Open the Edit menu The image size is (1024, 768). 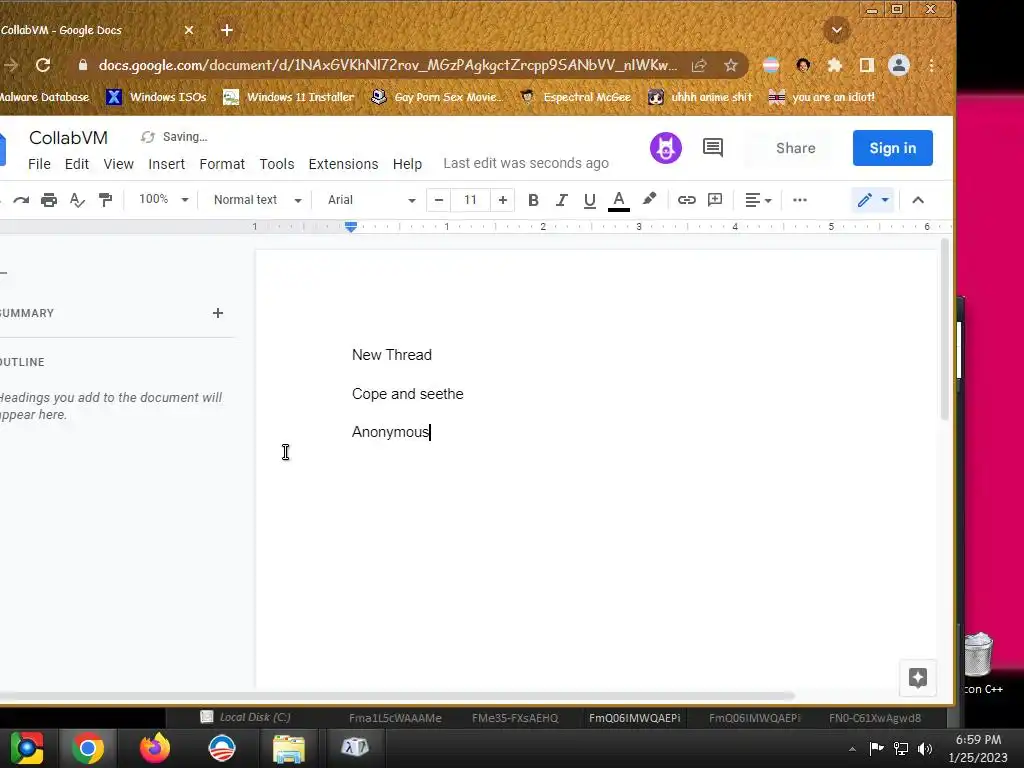[76, 164]
